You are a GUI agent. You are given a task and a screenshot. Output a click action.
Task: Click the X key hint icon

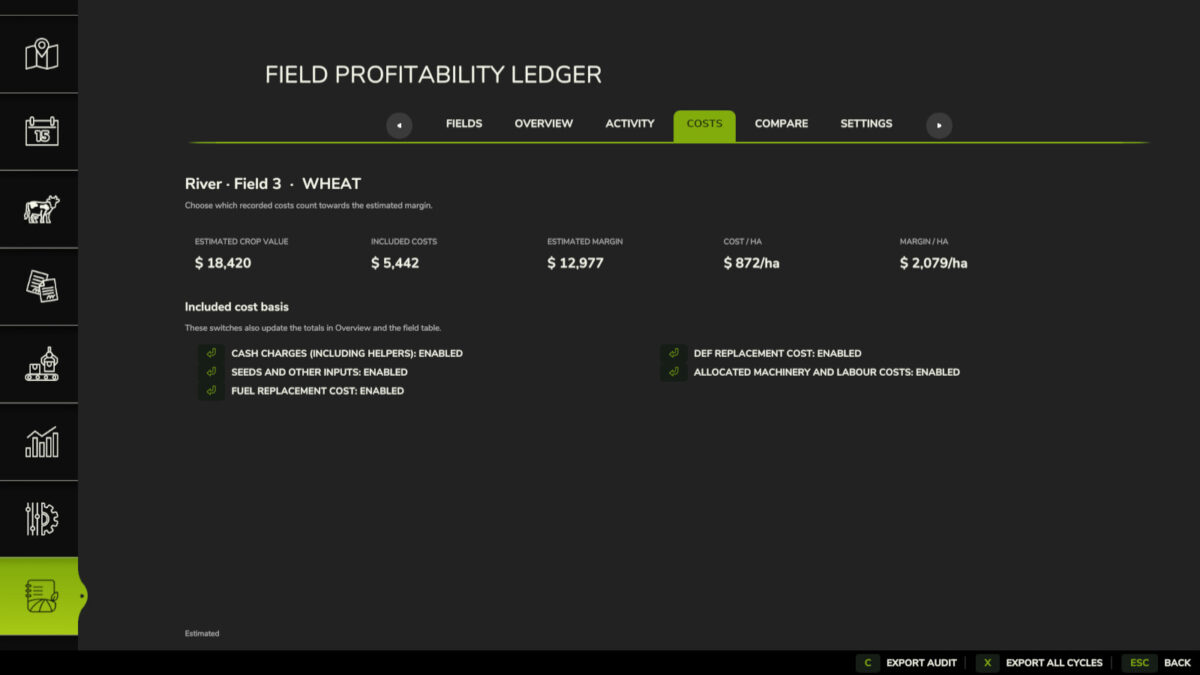987,663
